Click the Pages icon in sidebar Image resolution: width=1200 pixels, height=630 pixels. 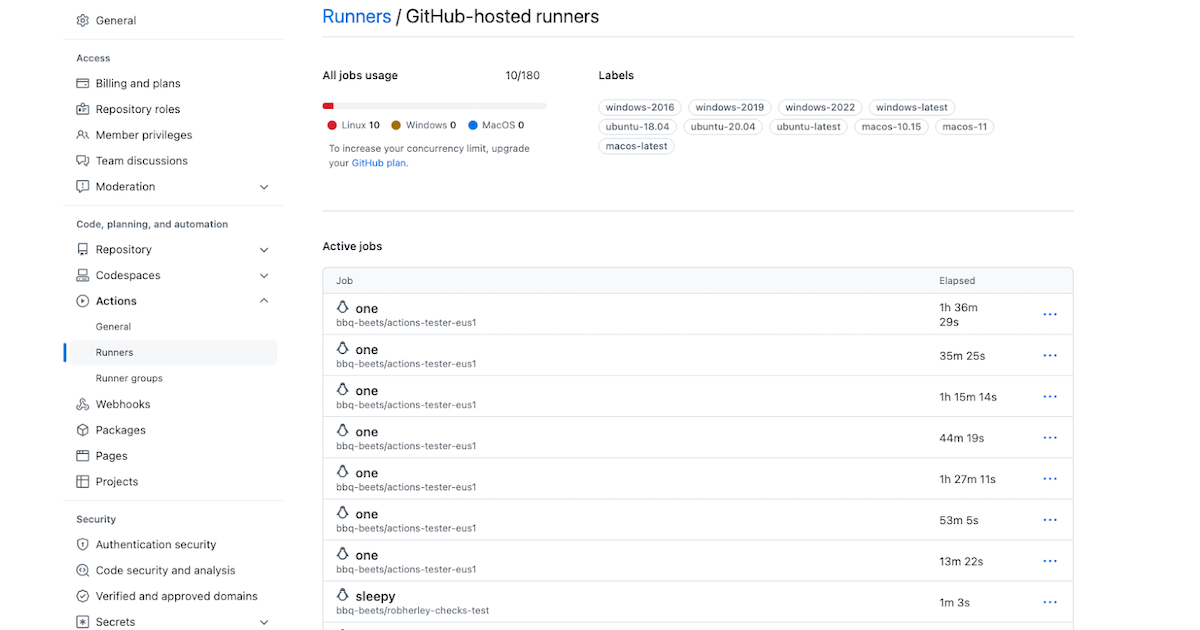[x=79, y=455]
